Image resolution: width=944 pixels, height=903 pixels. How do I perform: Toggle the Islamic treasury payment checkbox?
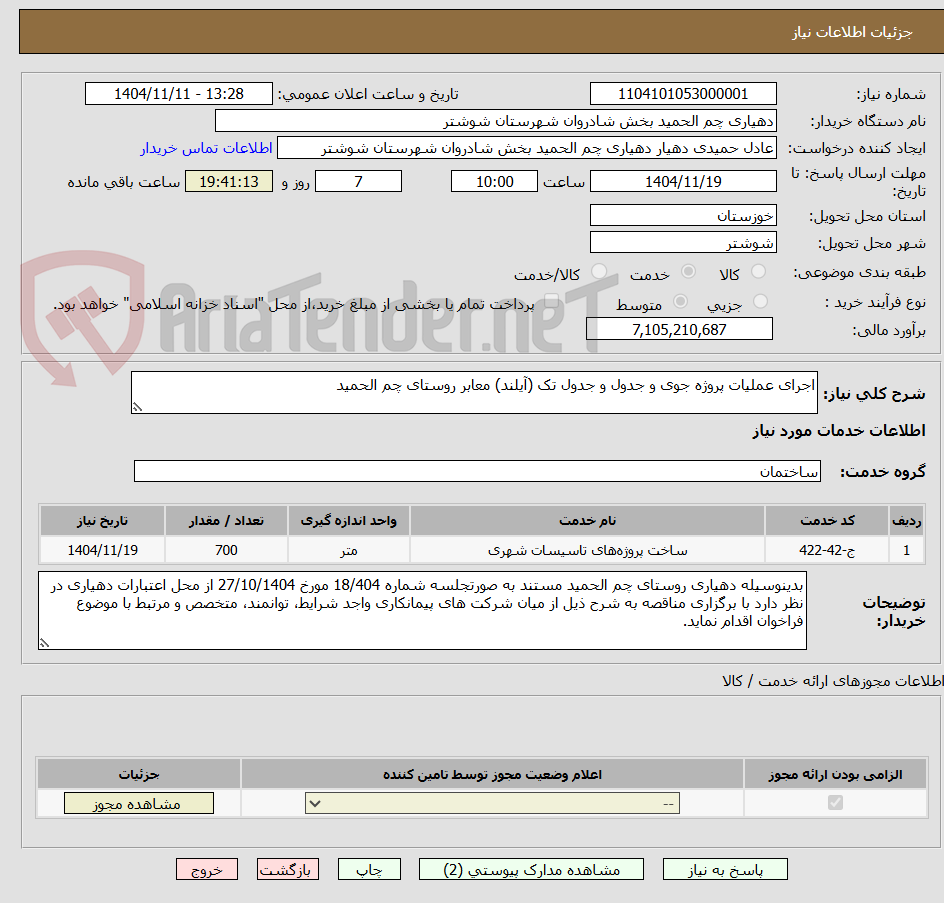pos(551,302)
